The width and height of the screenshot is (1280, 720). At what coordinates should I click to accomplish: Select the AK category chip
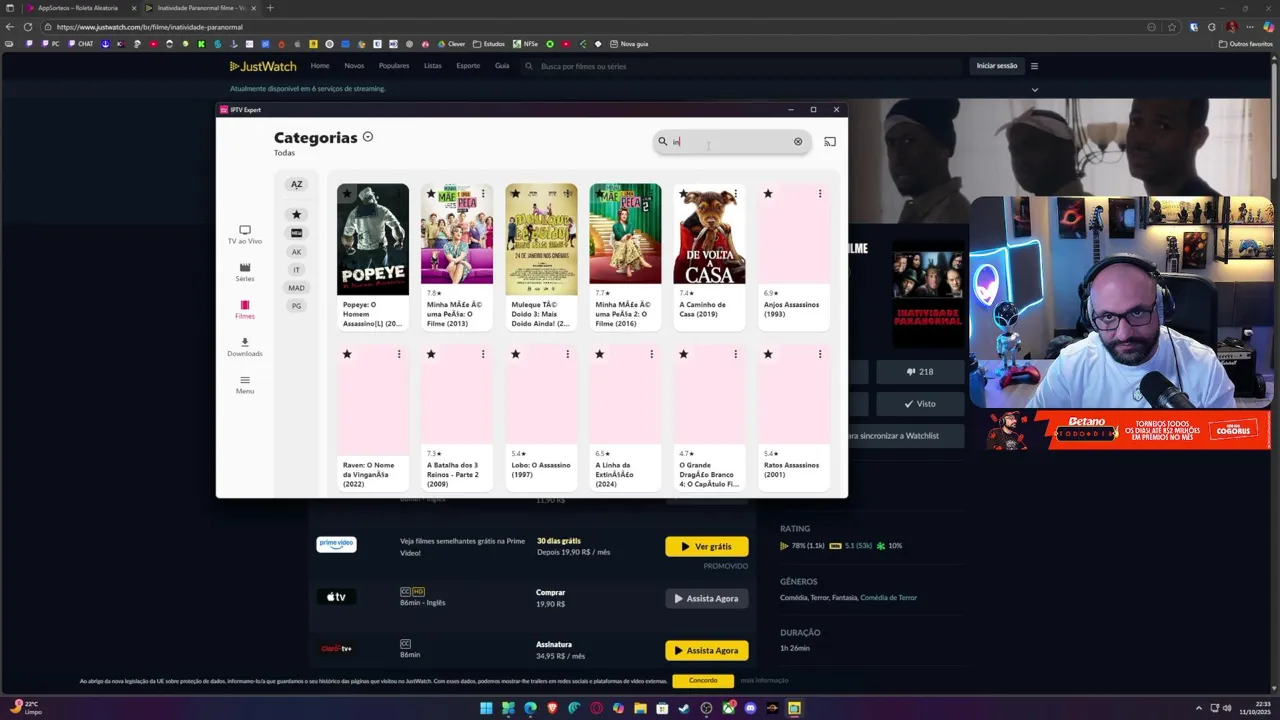(x=296, y=252)
